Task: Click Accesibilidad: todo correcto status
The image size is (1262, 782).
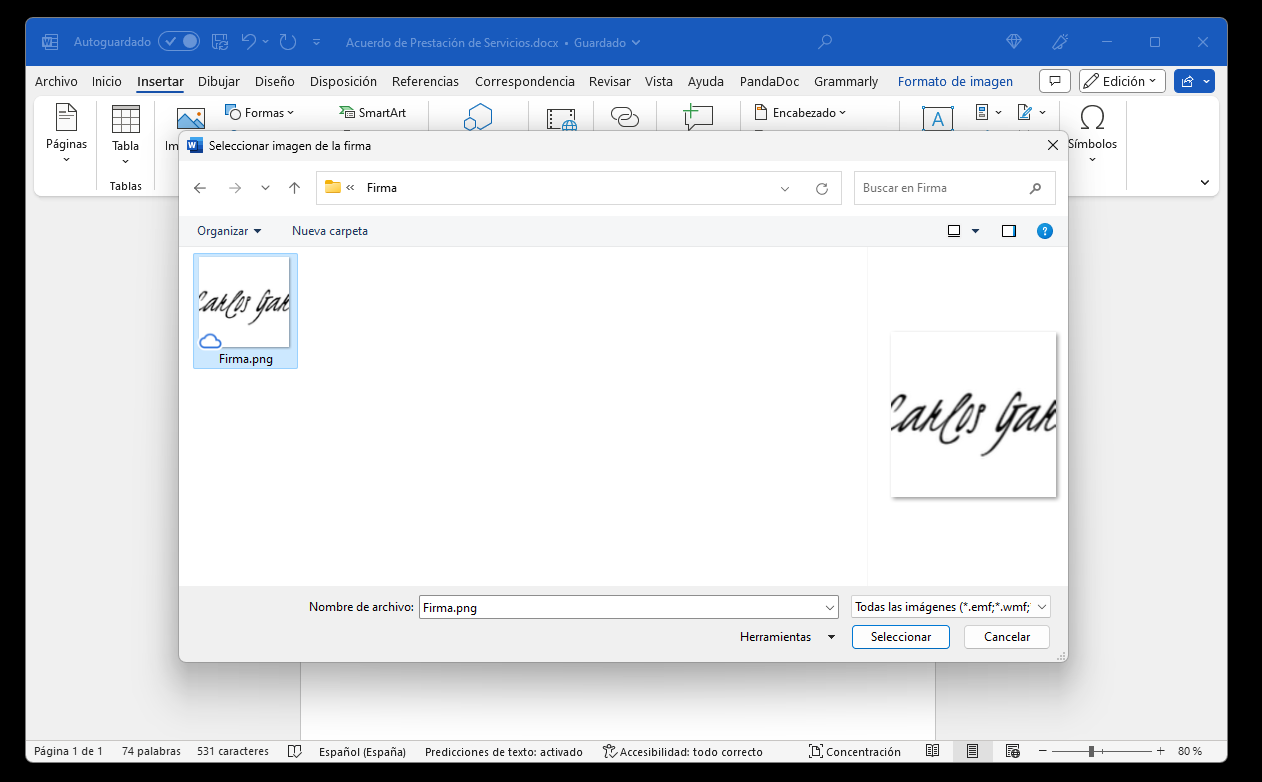Action: click(x=682, y=751)
